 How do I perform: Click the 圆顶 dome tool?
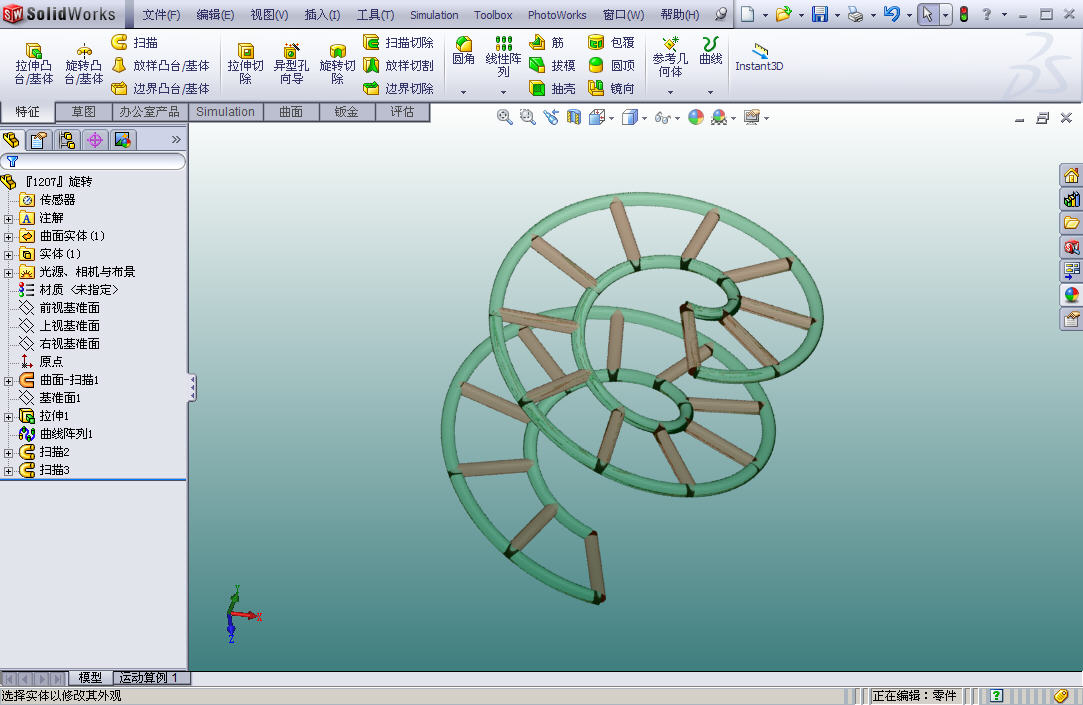pos(611,66)
